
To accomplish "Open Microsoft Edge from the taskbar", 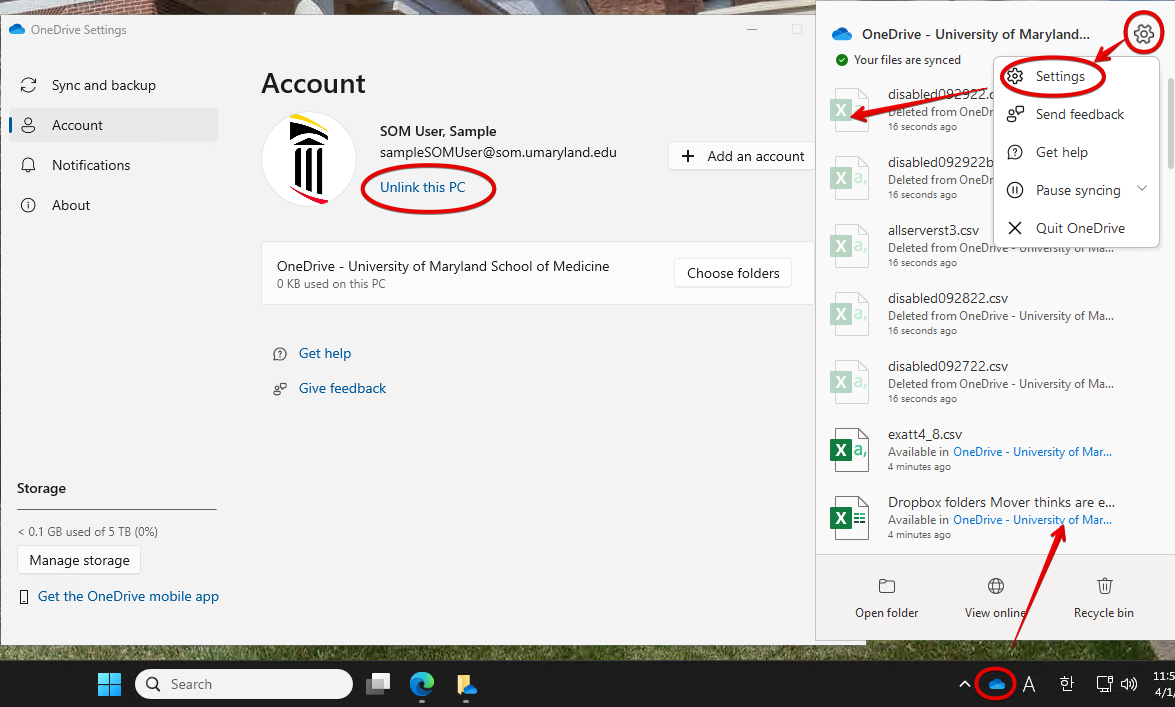I will 422,684.
